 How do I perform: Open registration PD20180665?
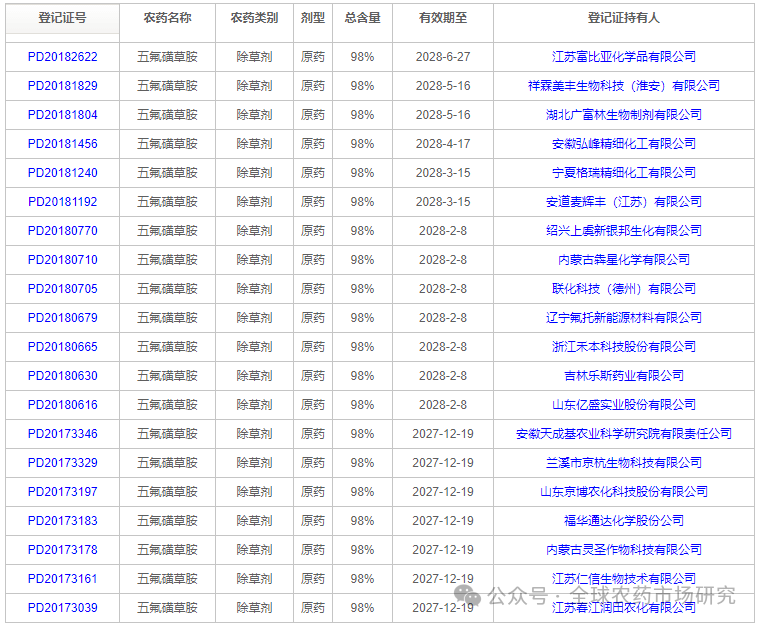click(x=63, y=347)
